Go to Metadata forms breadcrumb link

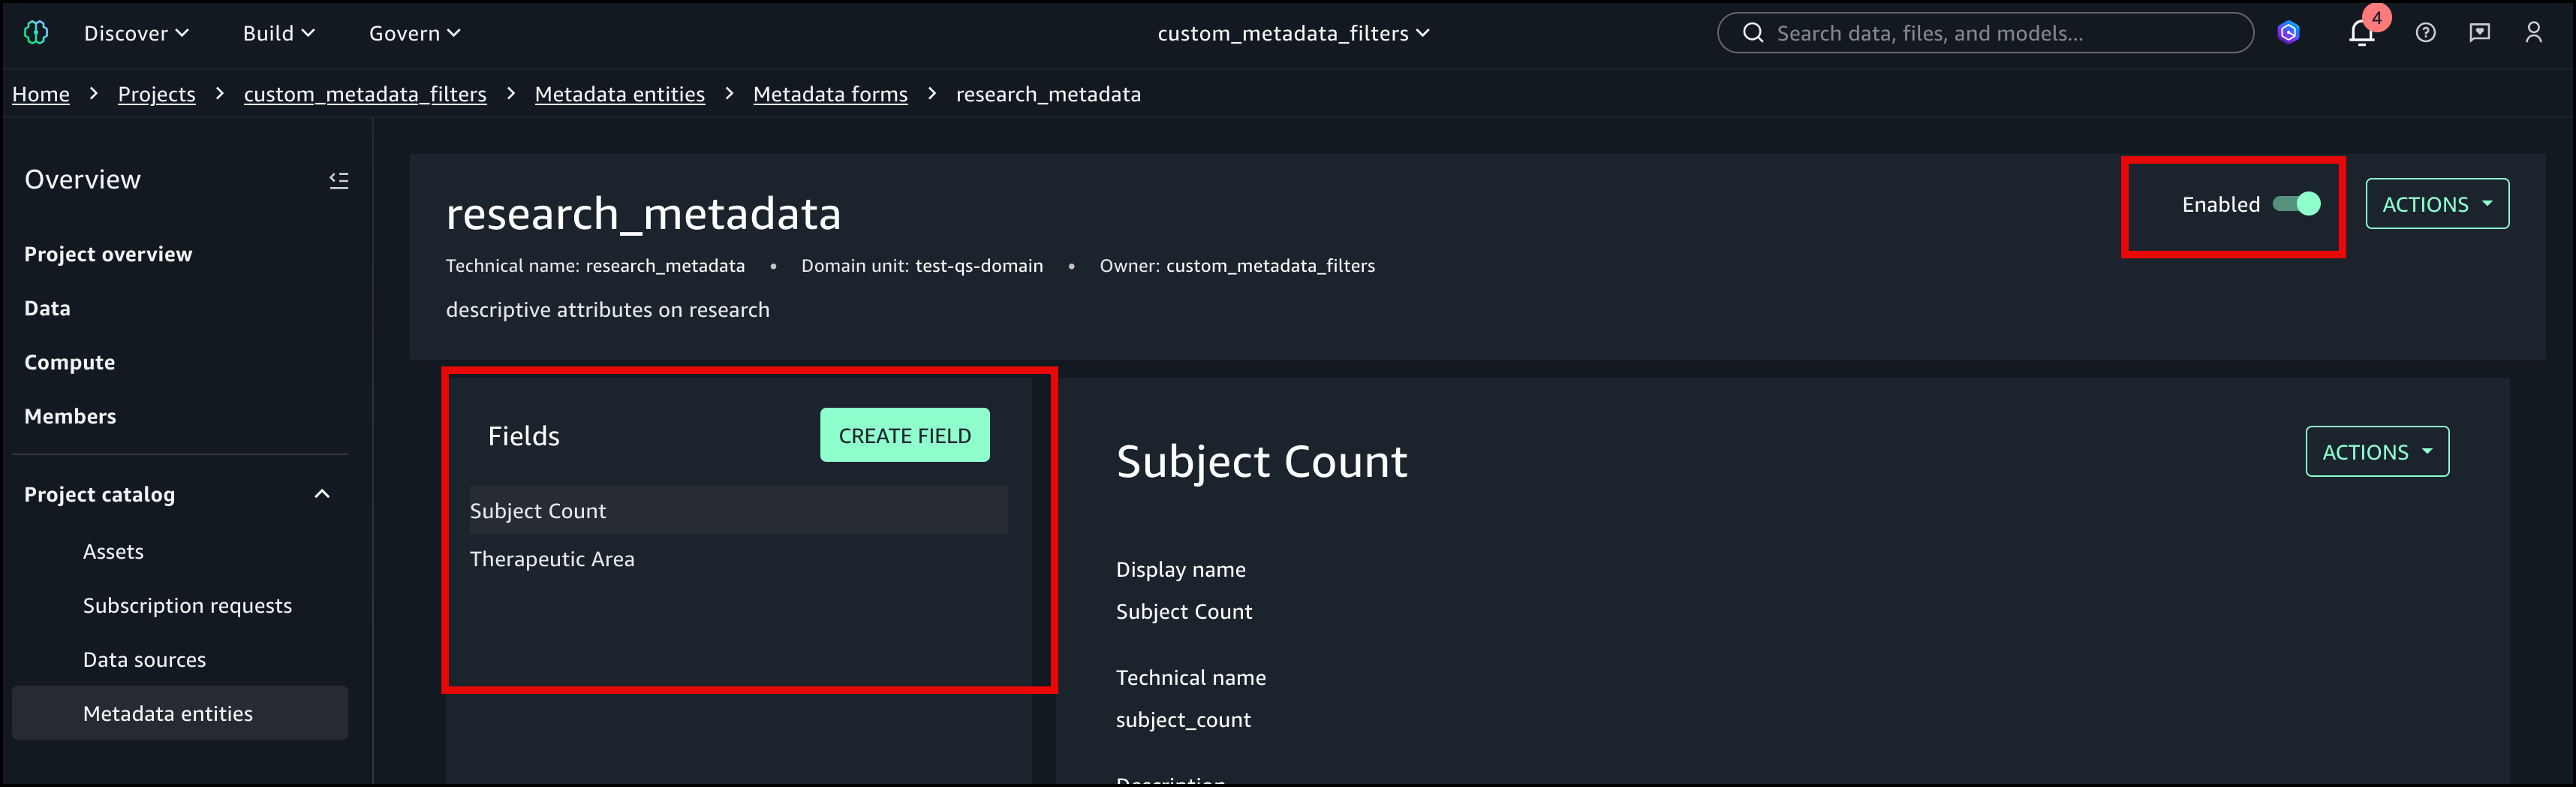click(x=830, y=94)
